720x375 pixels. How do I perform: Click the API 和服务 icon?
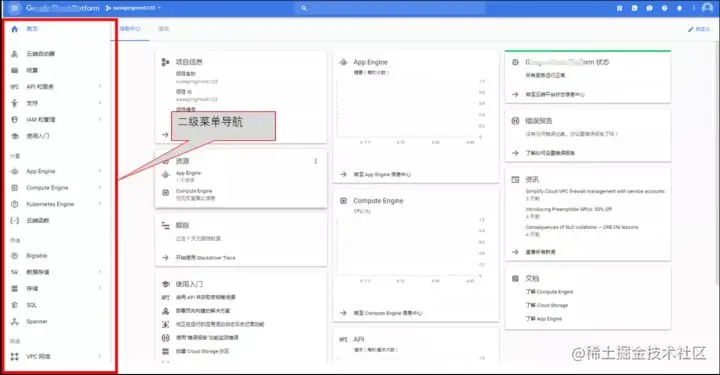pyautogui.click(x=14, y=87)
